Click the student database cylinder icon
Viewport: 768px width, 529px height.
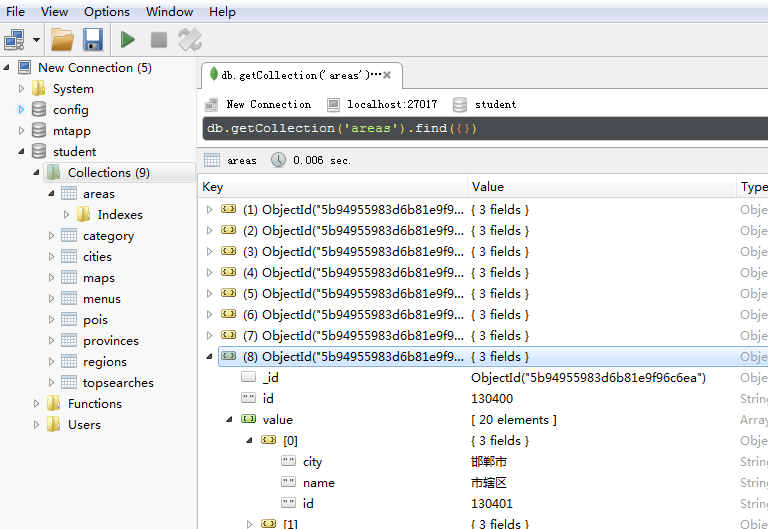[x=39, y=151]
